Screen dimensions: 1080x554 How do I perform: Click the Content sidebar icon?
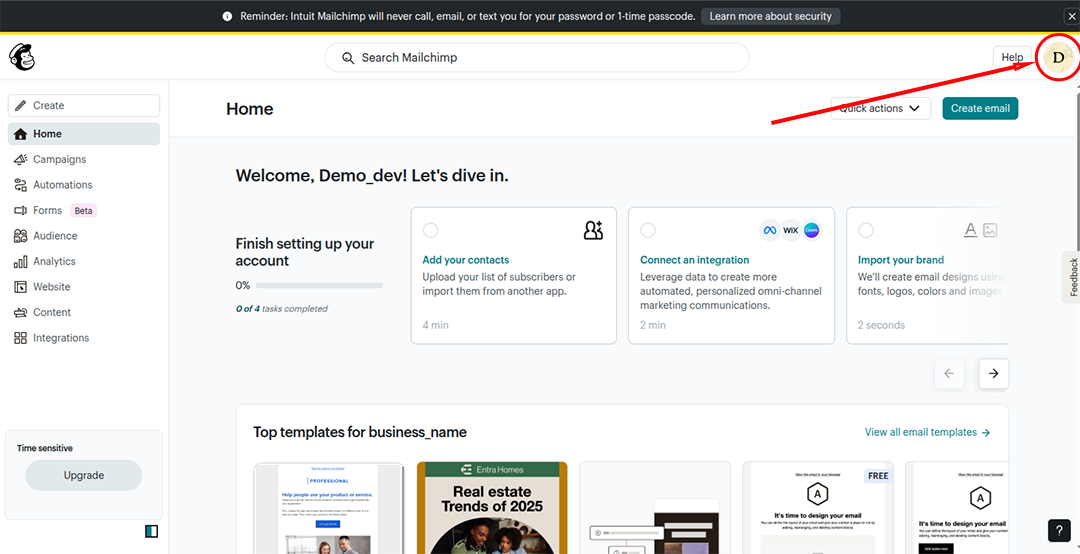pyautogui.click(x=21, y=312)
